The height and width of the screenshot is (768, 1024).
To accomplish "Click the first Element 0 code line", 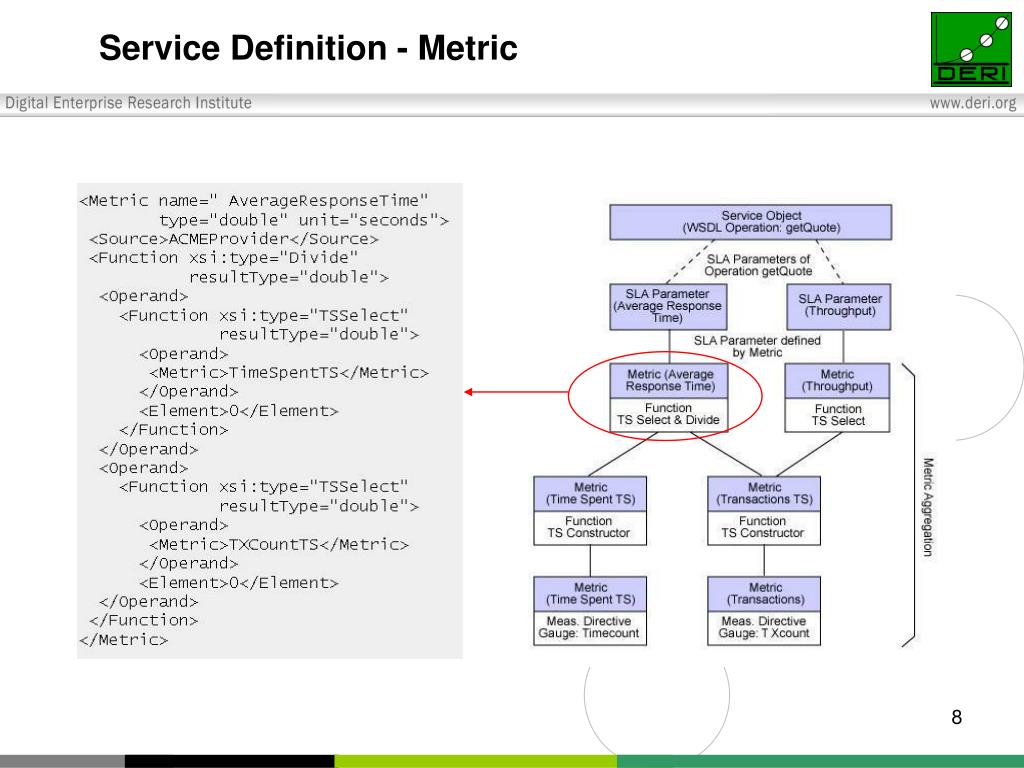I will click(x=239, y=411).
